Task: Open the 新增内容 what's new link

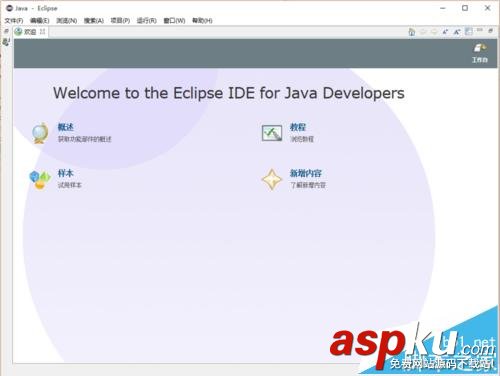Action: [306, 173]
